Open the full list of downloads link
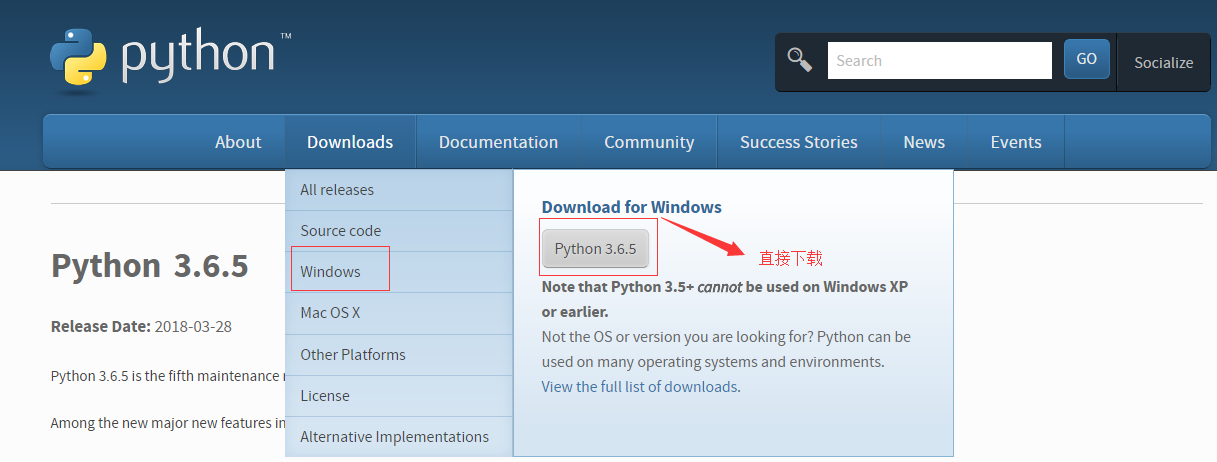 pyautogui.click(x=640, y=386)
